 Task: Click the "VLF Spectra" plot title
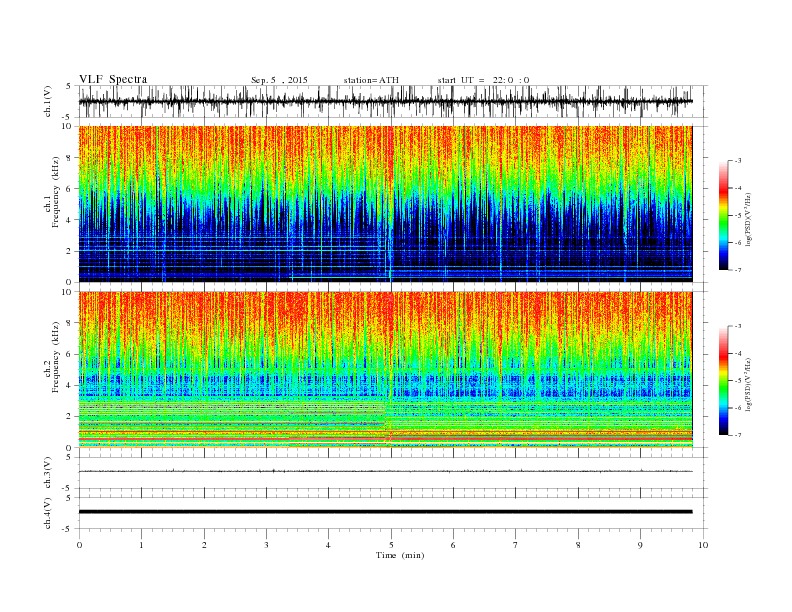[113, 79]
